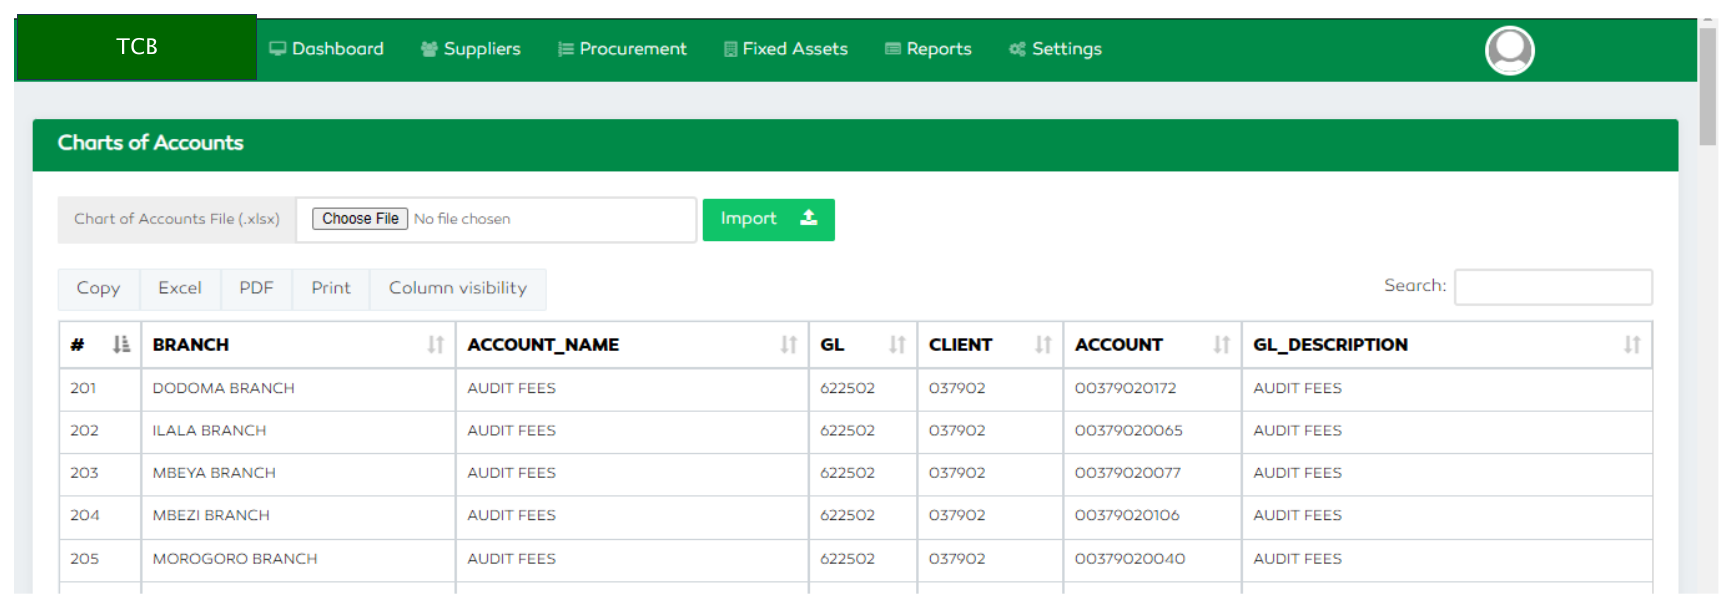Copy table data with Copy button
The width and height of the screenshot is (1728, 603).
pos(98,288)
